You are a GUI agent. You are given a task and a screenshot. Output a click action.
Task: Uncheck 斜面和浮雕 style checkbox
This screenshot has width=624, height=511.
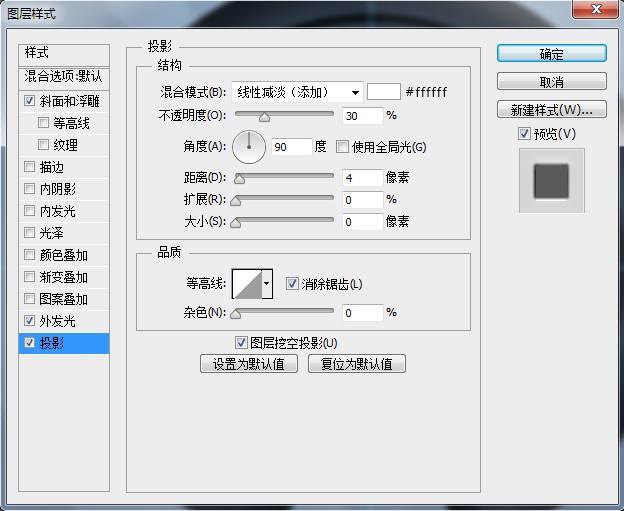[x=29, y=100]
